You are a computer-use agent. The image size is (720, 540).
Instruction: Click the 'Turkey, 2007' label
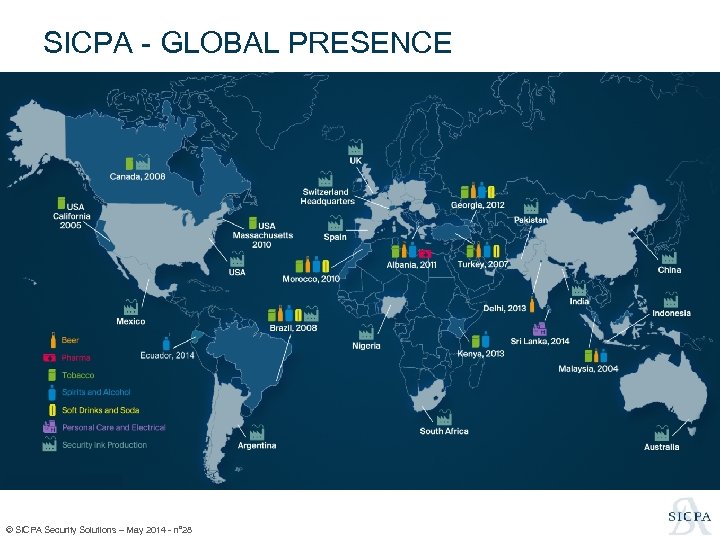tap(483, 264)
